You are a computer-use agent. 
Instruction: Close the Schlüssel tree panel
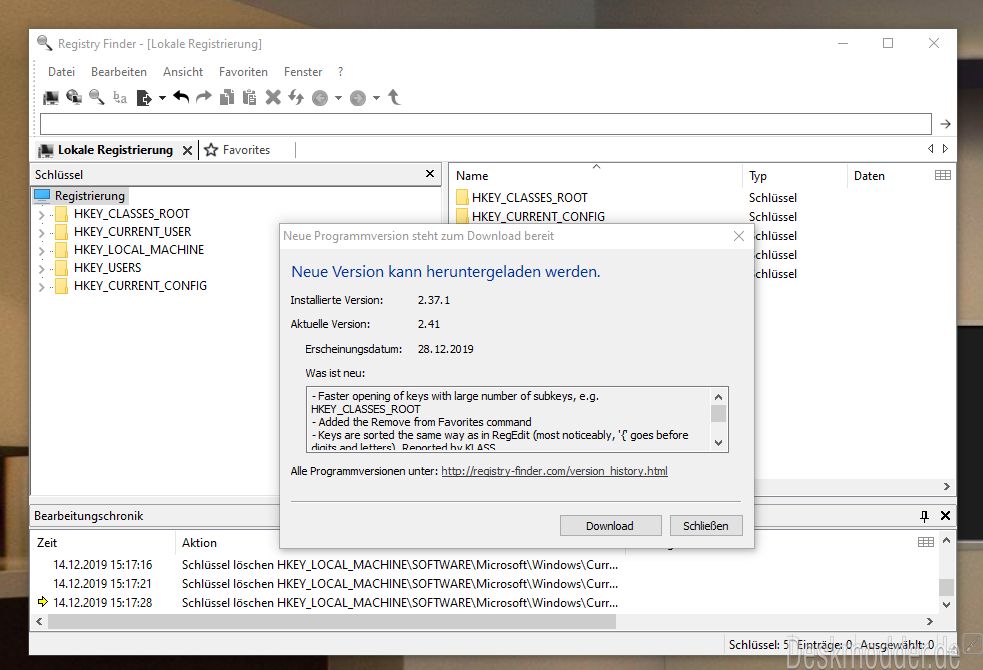coord(430,174)
